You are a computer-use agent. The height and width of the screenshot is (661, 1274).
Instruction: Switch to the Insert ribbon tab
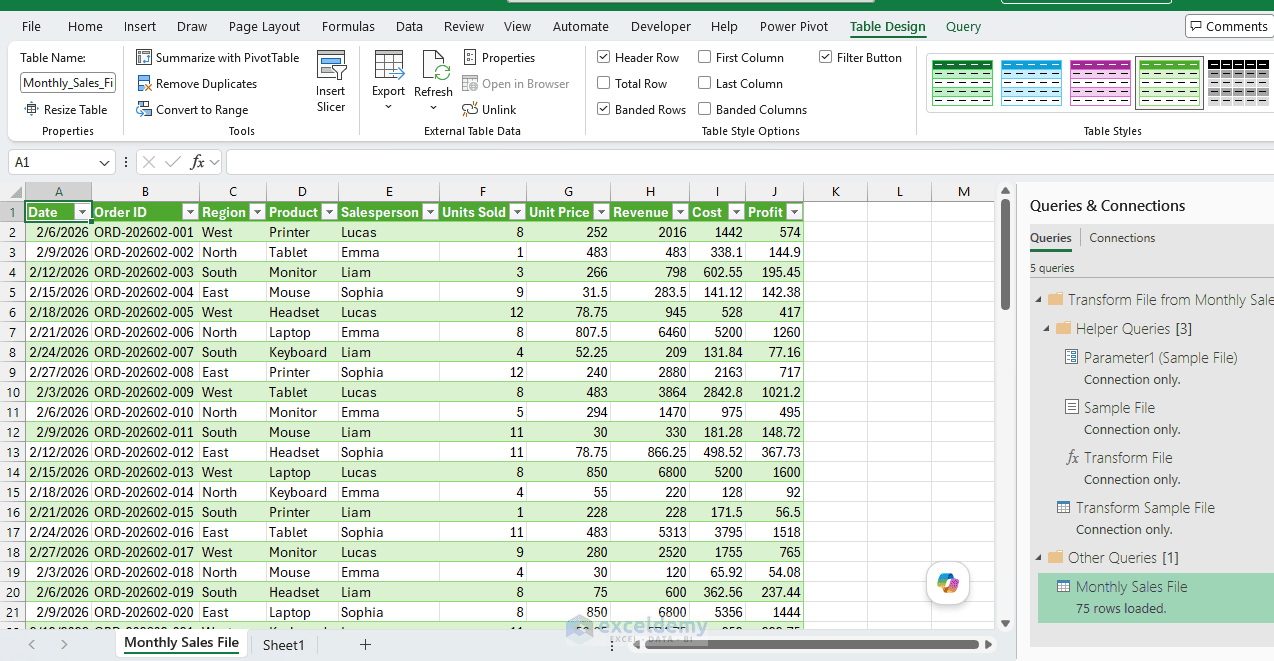point(140,27)
